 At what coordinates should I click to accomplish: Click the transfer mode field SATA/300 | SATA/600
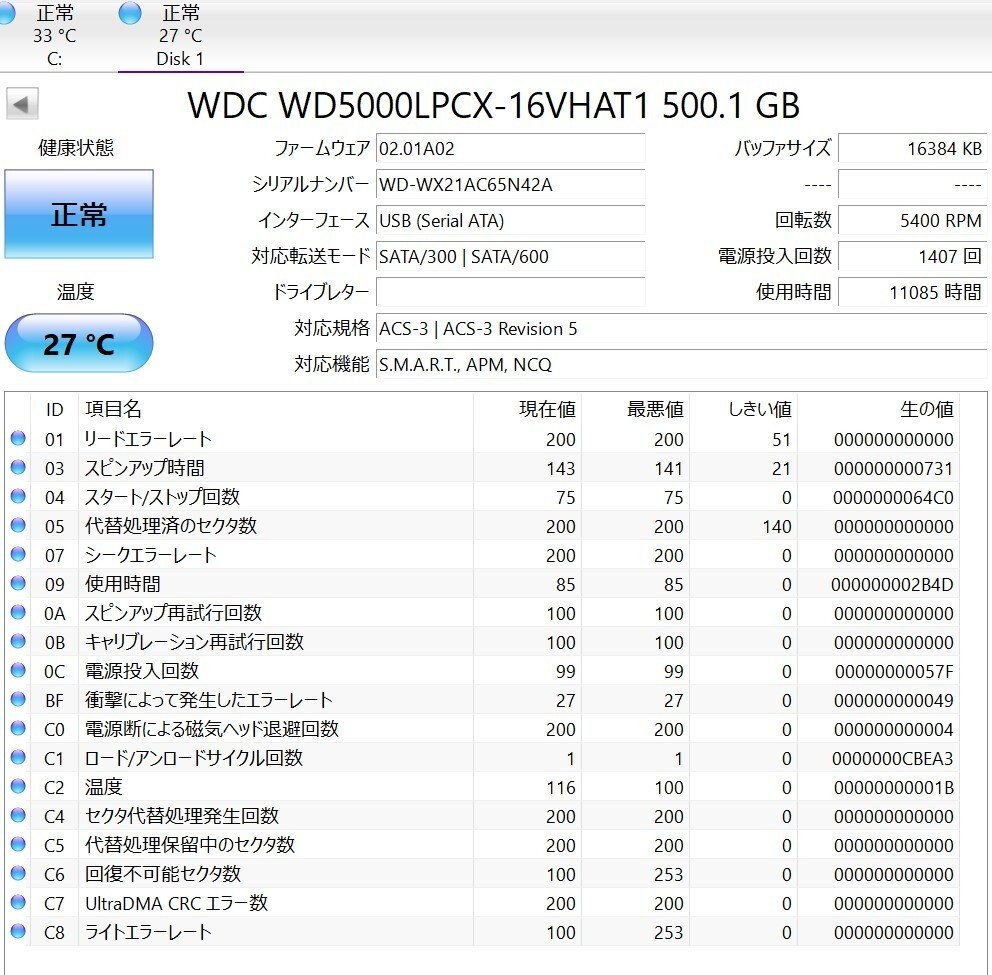(511, 256)
